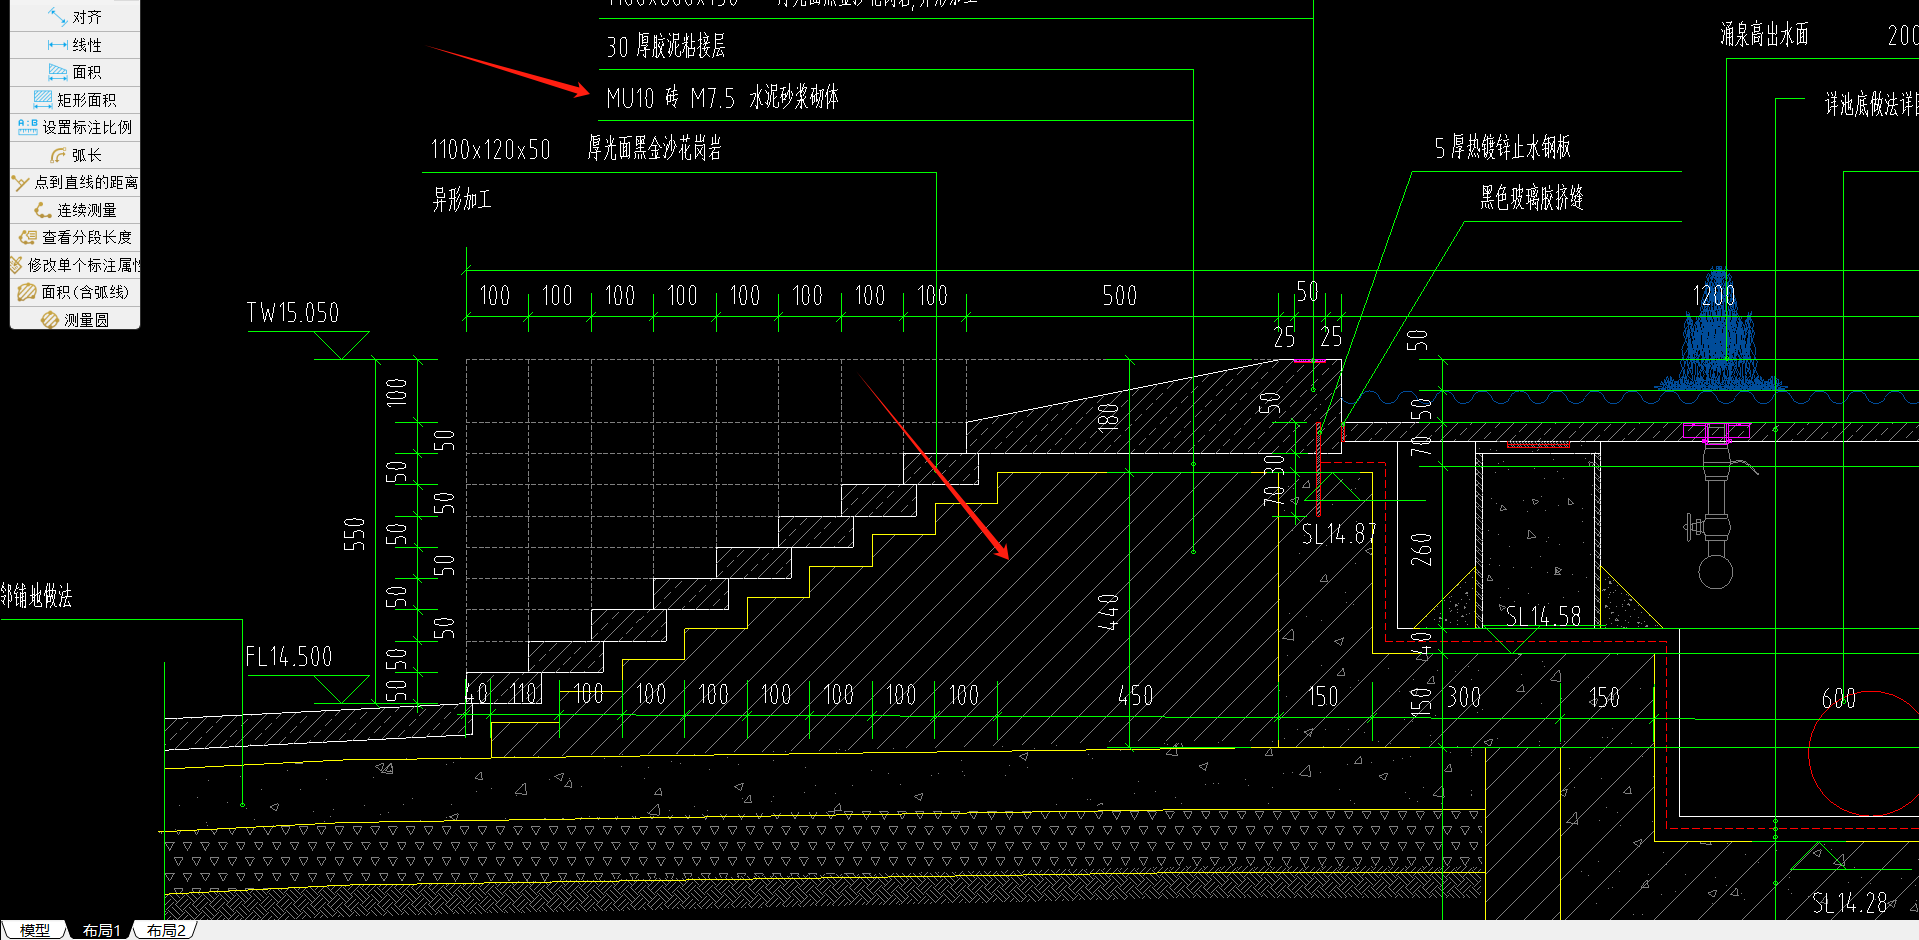Click the SL14.28 level text

tap(1849, 904)
